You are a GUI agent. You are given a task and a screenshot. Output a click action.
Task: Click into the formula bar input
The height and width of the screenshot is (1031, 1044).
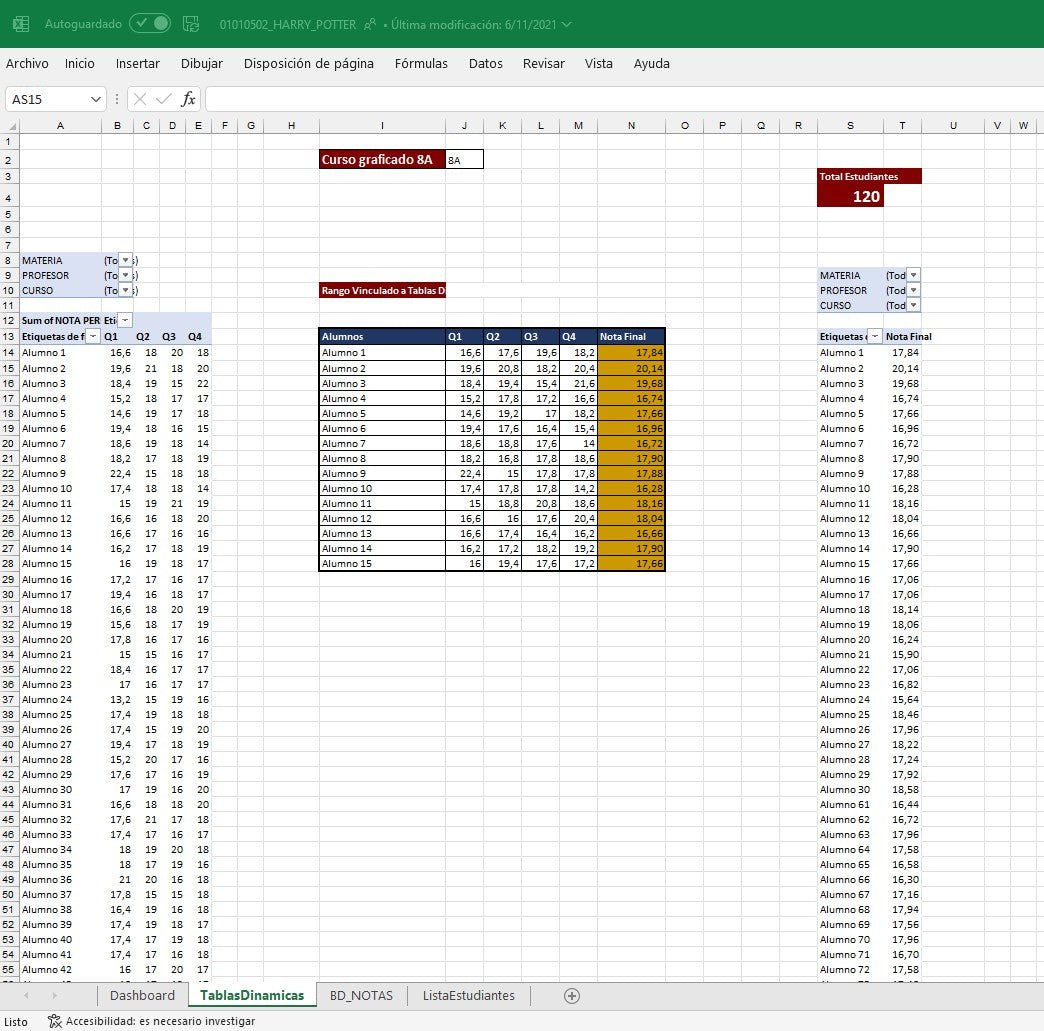click(x=625, y=99)
